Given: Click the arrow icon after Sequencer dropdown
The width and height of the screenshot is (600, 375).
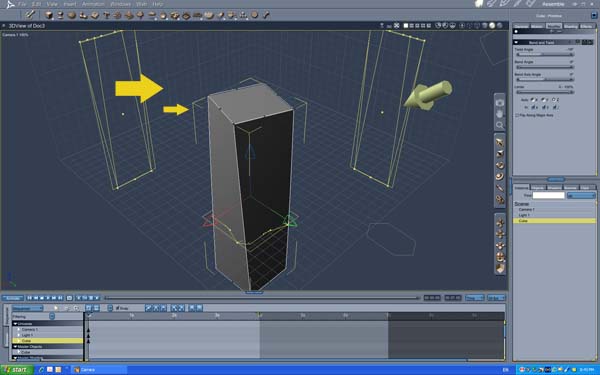Looking at the screenshot, I should pyautogui.click(x=56, y=308).
